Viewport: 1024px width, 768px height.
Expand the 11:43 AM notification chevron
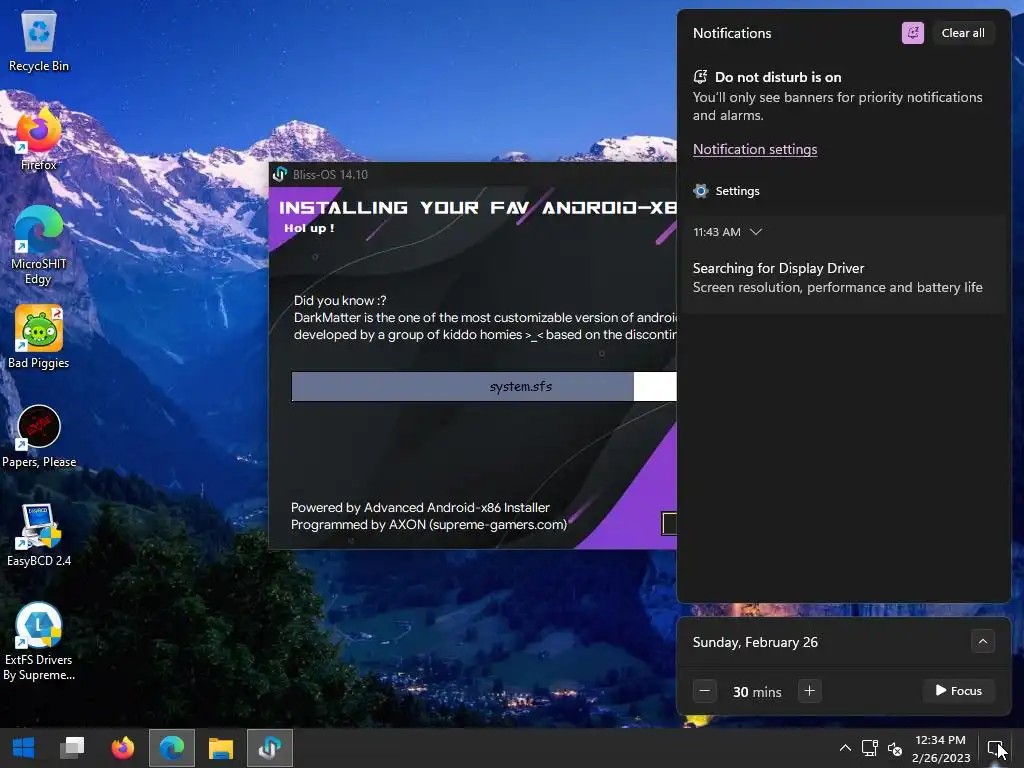tap(756, 232)
